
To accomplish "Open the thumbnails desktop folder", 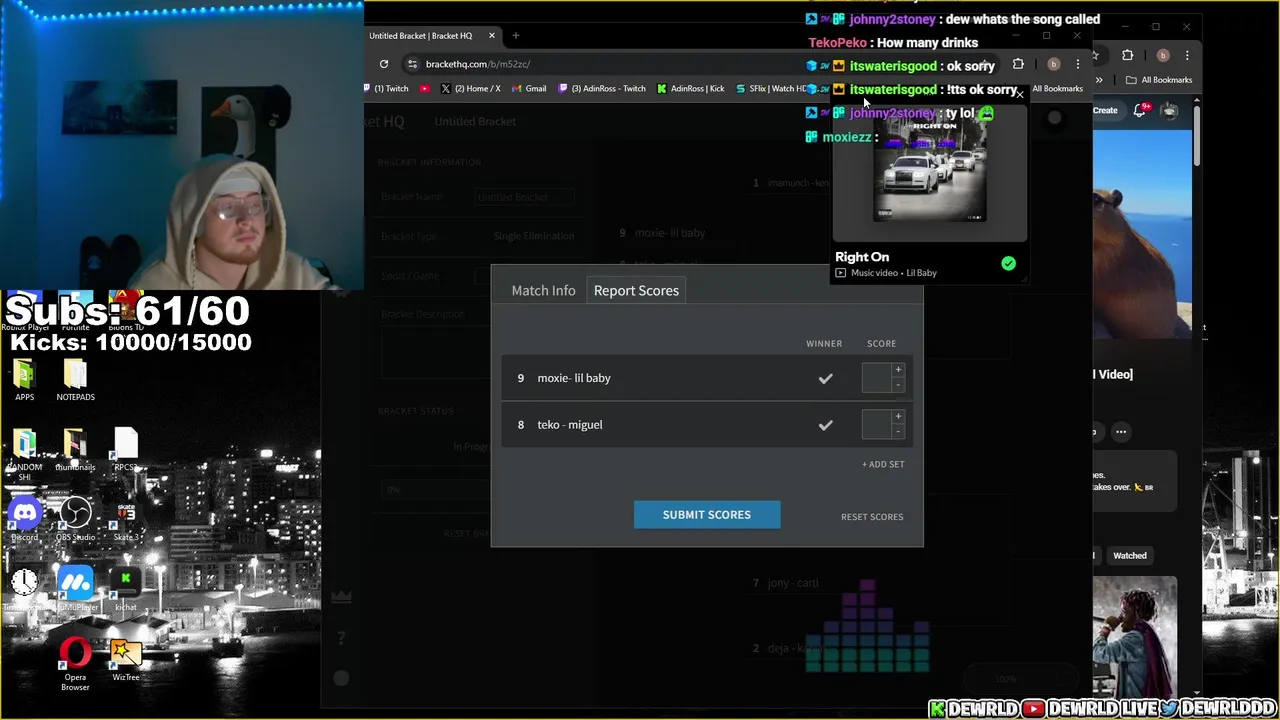I will (x=75, y=449).
